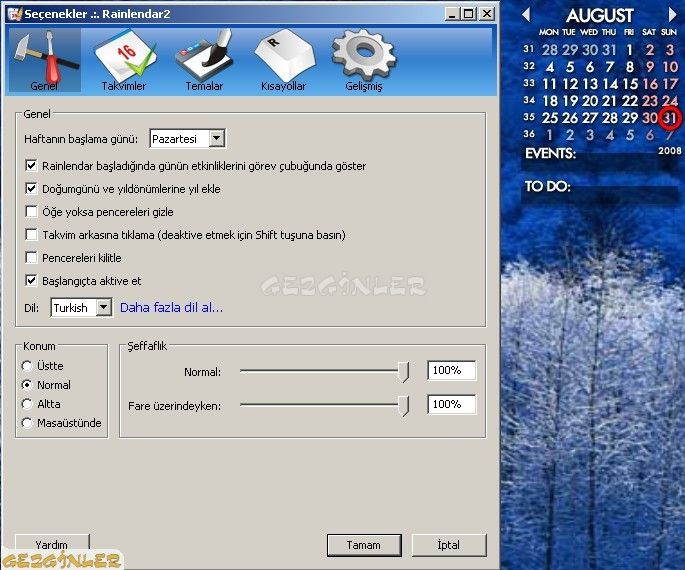This screenshot has height=570, width=685.
Task: Click the 'Fare üzerindeyken' transparency slider handle
Action: pyautogui.click(x=403, y=406)
